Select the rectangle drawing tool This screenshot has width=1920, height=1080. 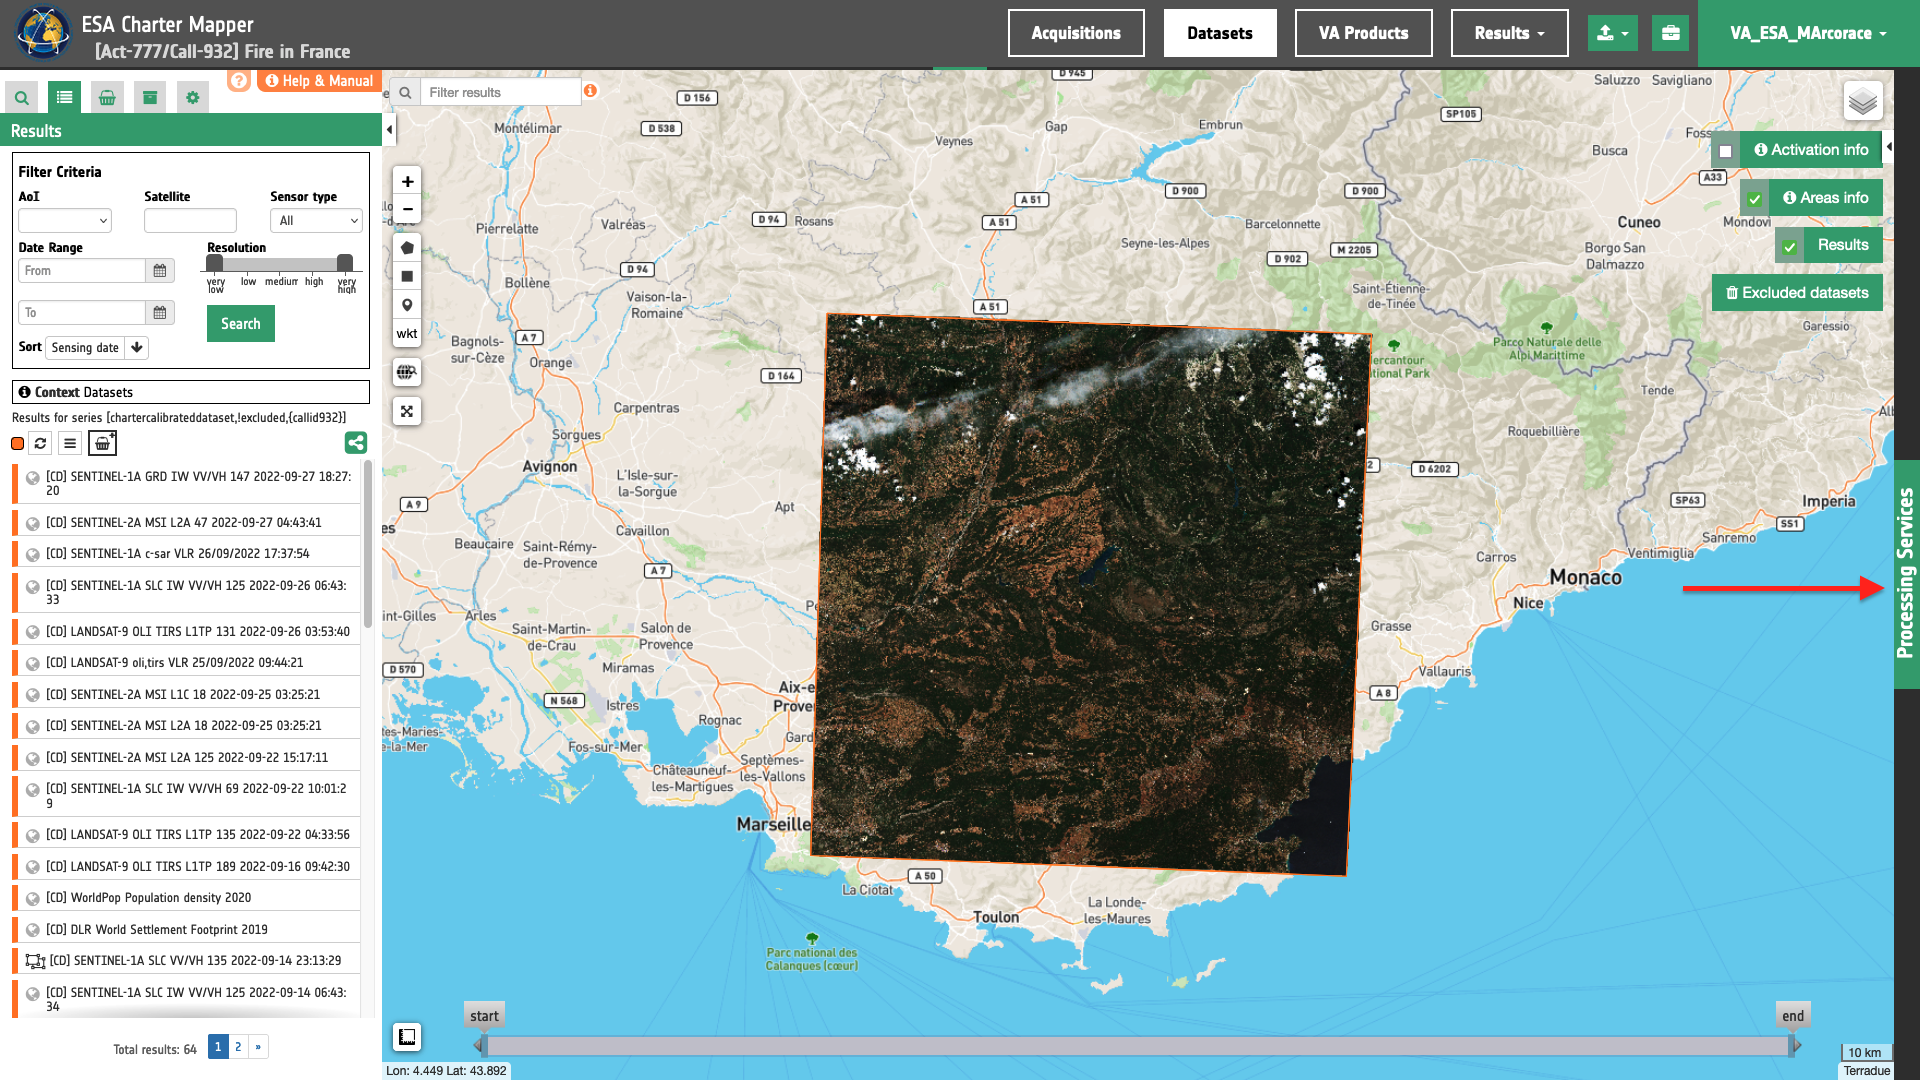(407, 276)
